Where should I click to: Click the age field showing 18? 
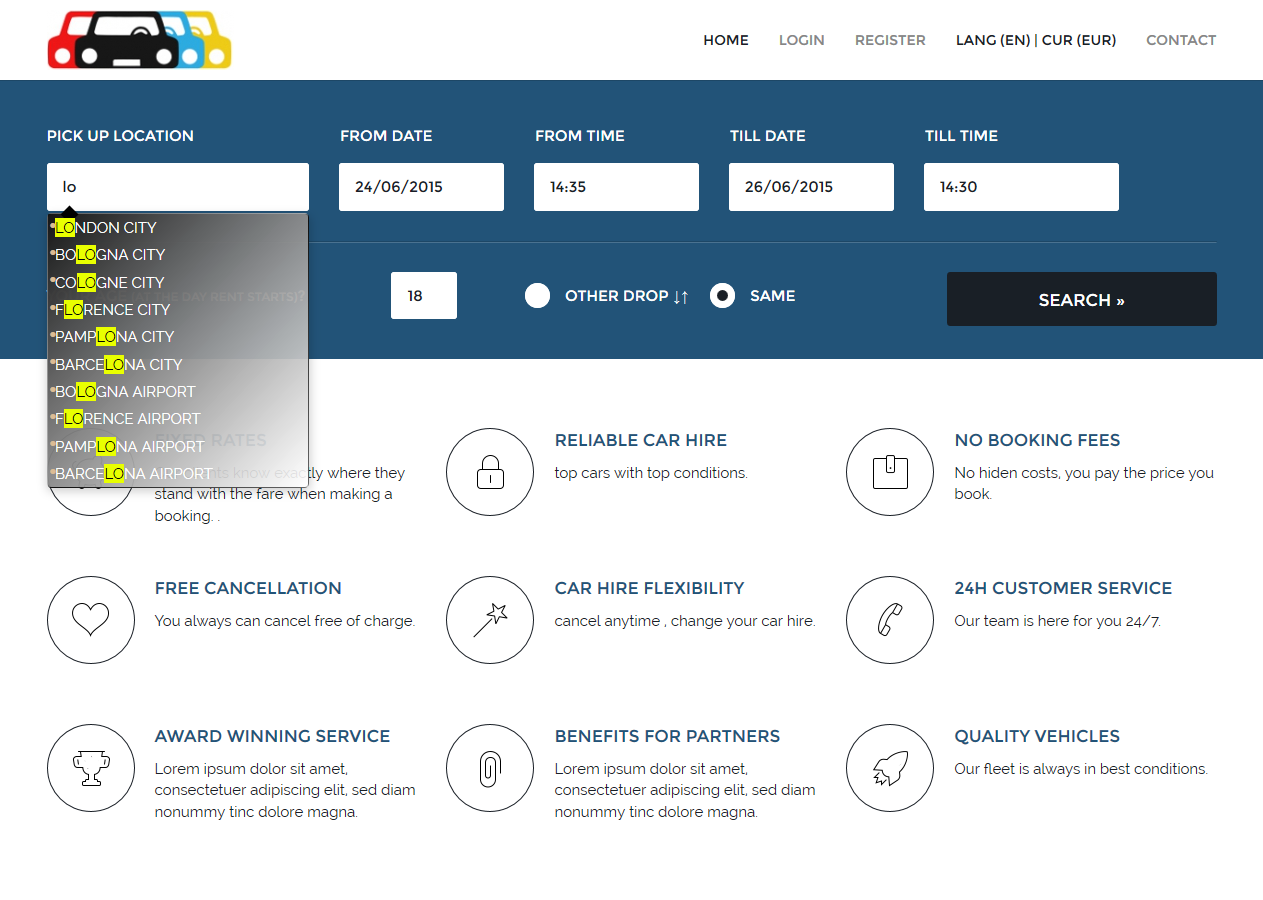click(424, 296)
